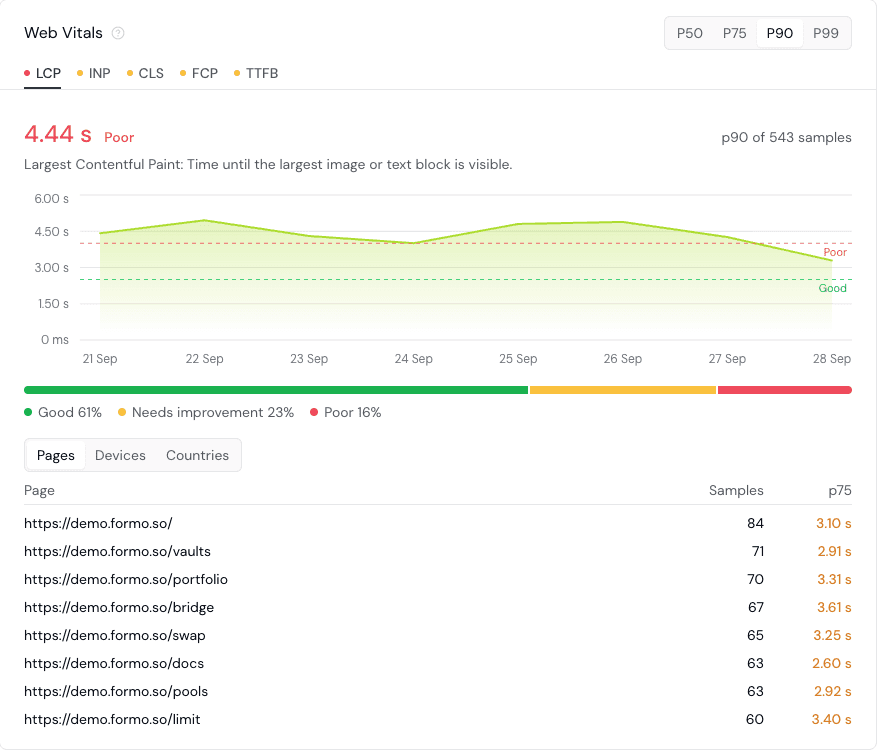
Task: Open the FCP metric tab
Action: (x=199, y=73)
